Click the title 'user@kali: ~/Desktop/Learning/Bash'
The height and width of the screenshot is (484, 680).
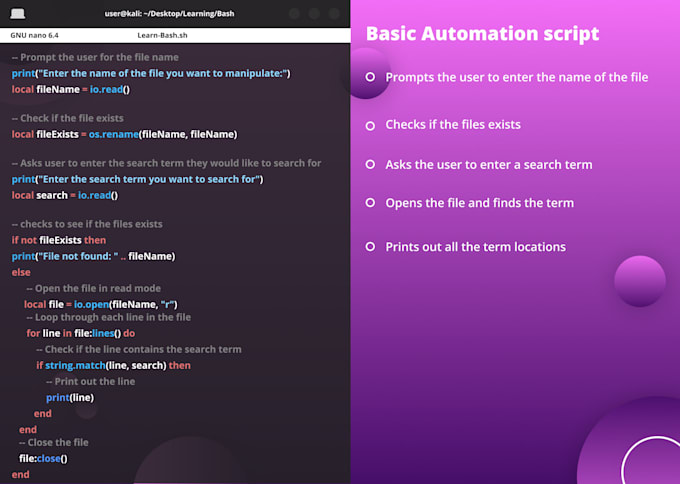click(x=169, y=13)
